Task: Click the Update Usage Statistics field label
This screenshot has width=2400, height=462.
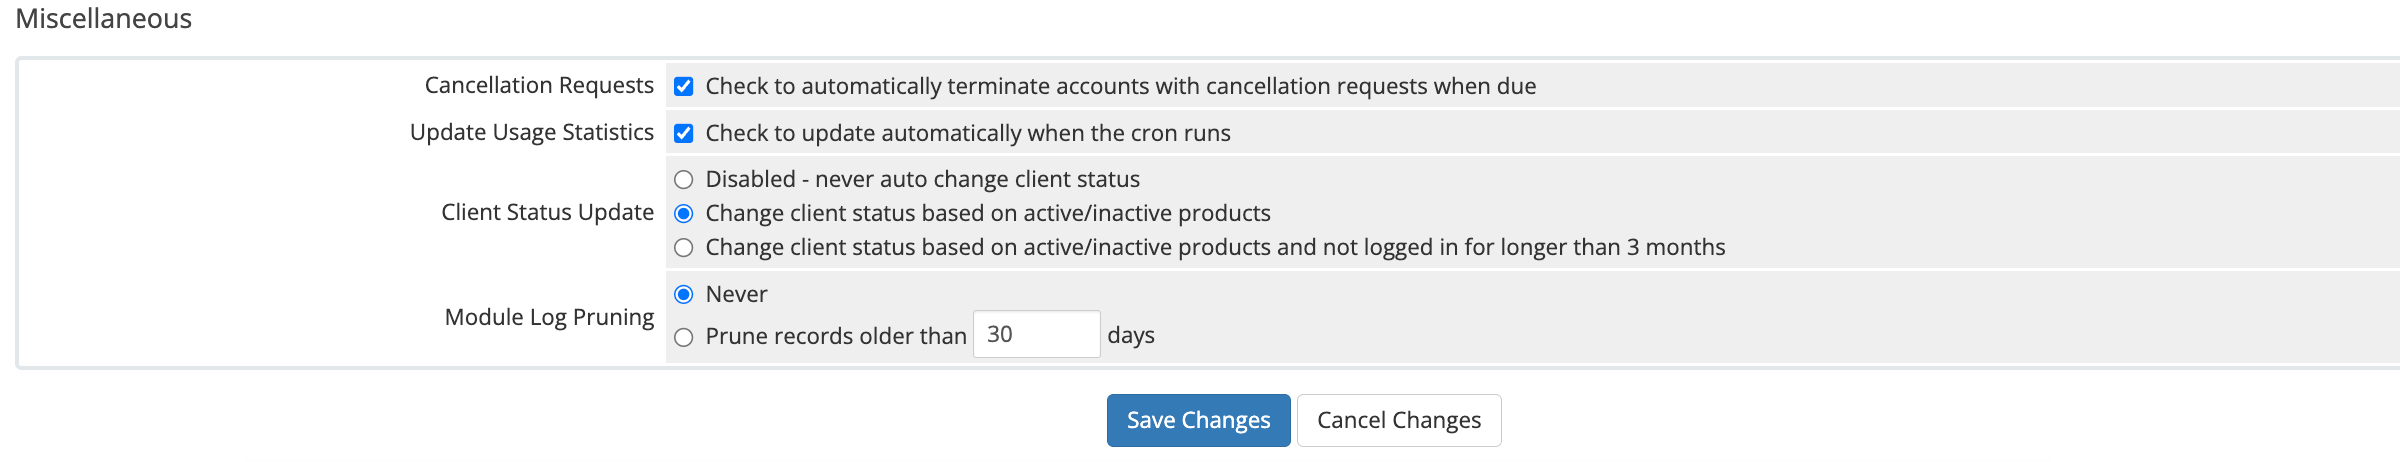Action: 532,132
